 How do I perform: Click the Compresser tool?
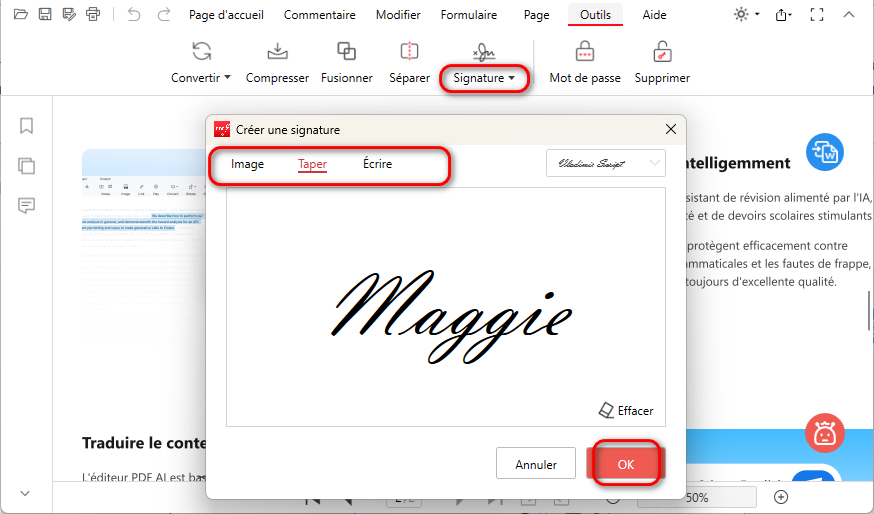click(x=277, y=63)
